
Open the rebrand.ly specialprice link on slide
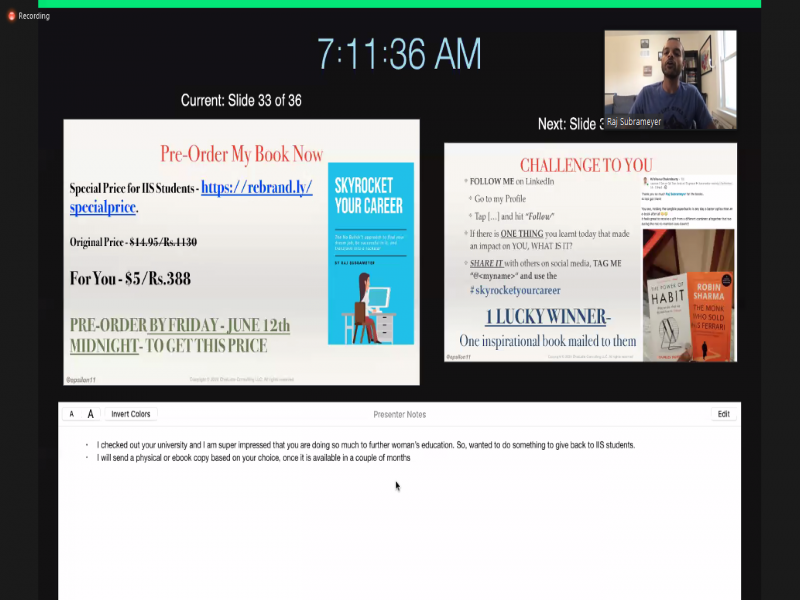(x=256, y=188)
